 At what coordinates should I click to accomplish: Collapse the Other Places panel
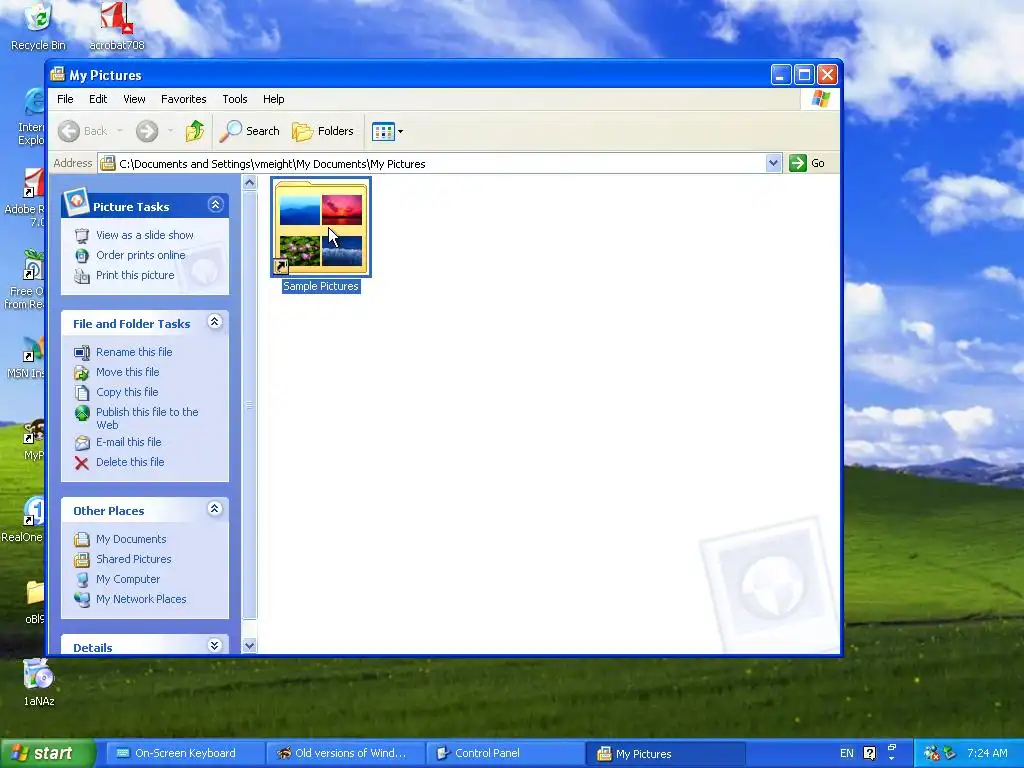click(x=214, y=509)
